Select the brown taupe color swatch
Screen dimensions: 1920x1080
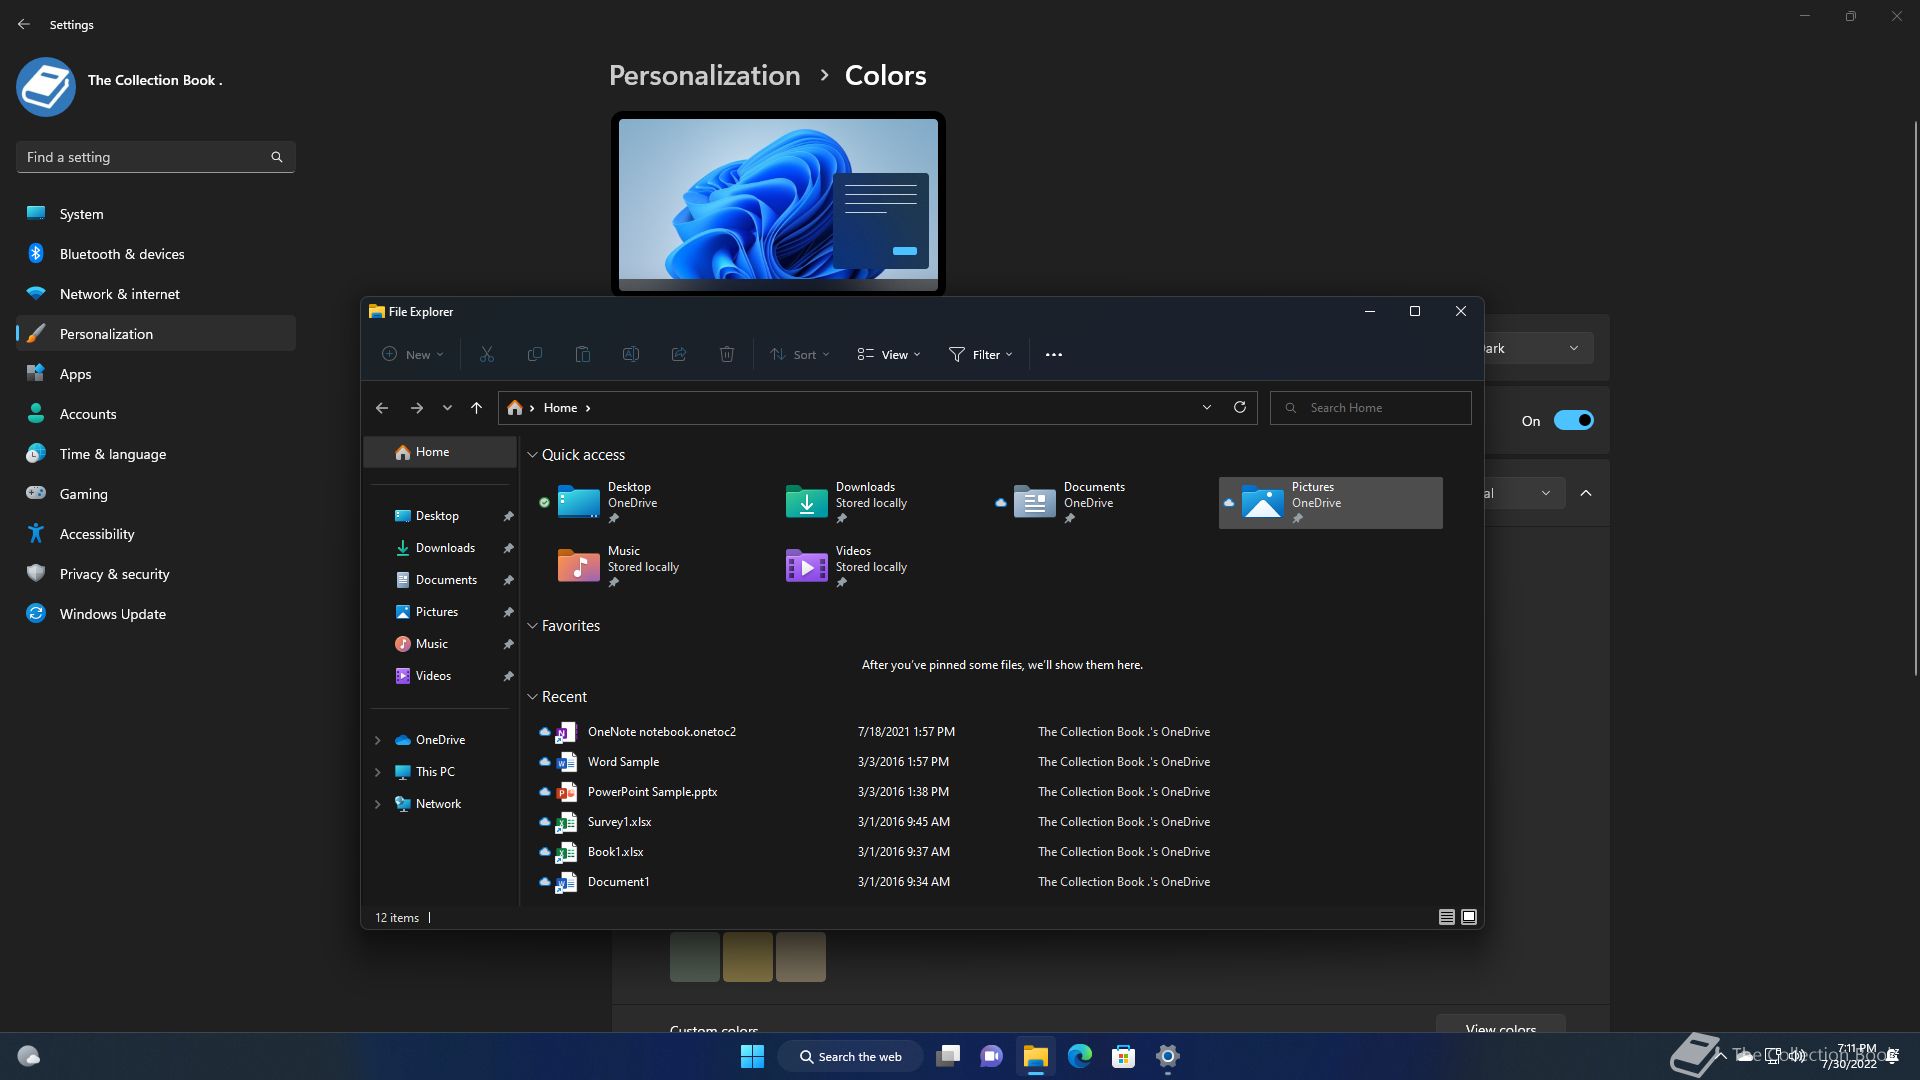click(801, 957)
